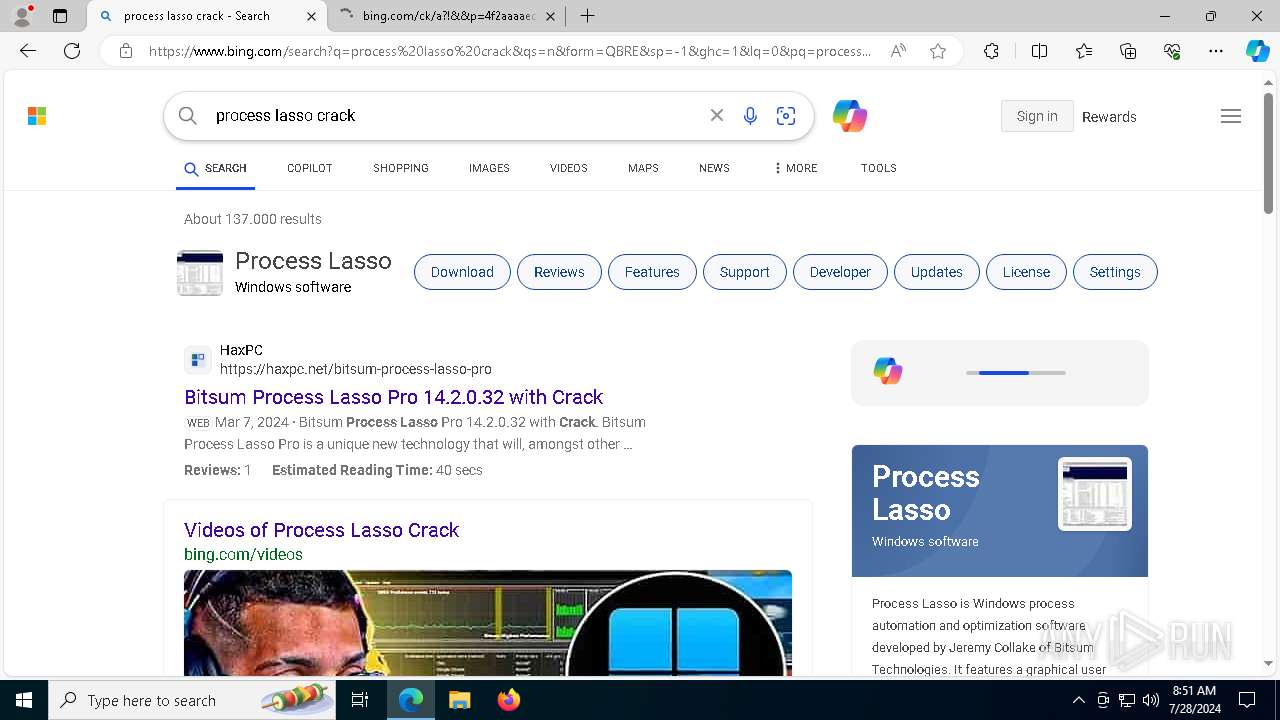This screenshot has width=1280, height=720.
Task: Open Windows Start menu
Action: click(x=24, y=700)
